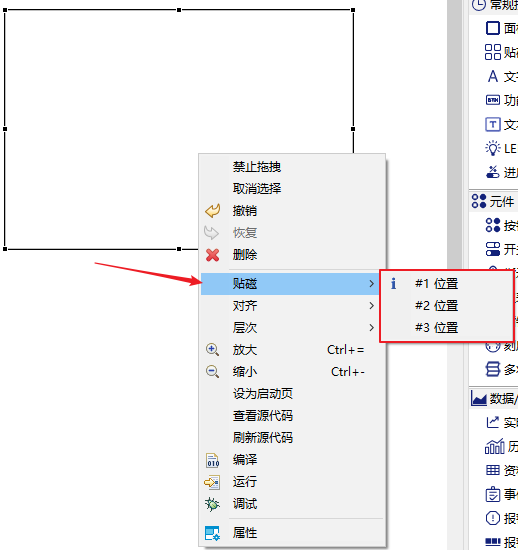518x550 pixels.
Task: Expand the 对齐 submenu arrow
Action: click(371, 306)
